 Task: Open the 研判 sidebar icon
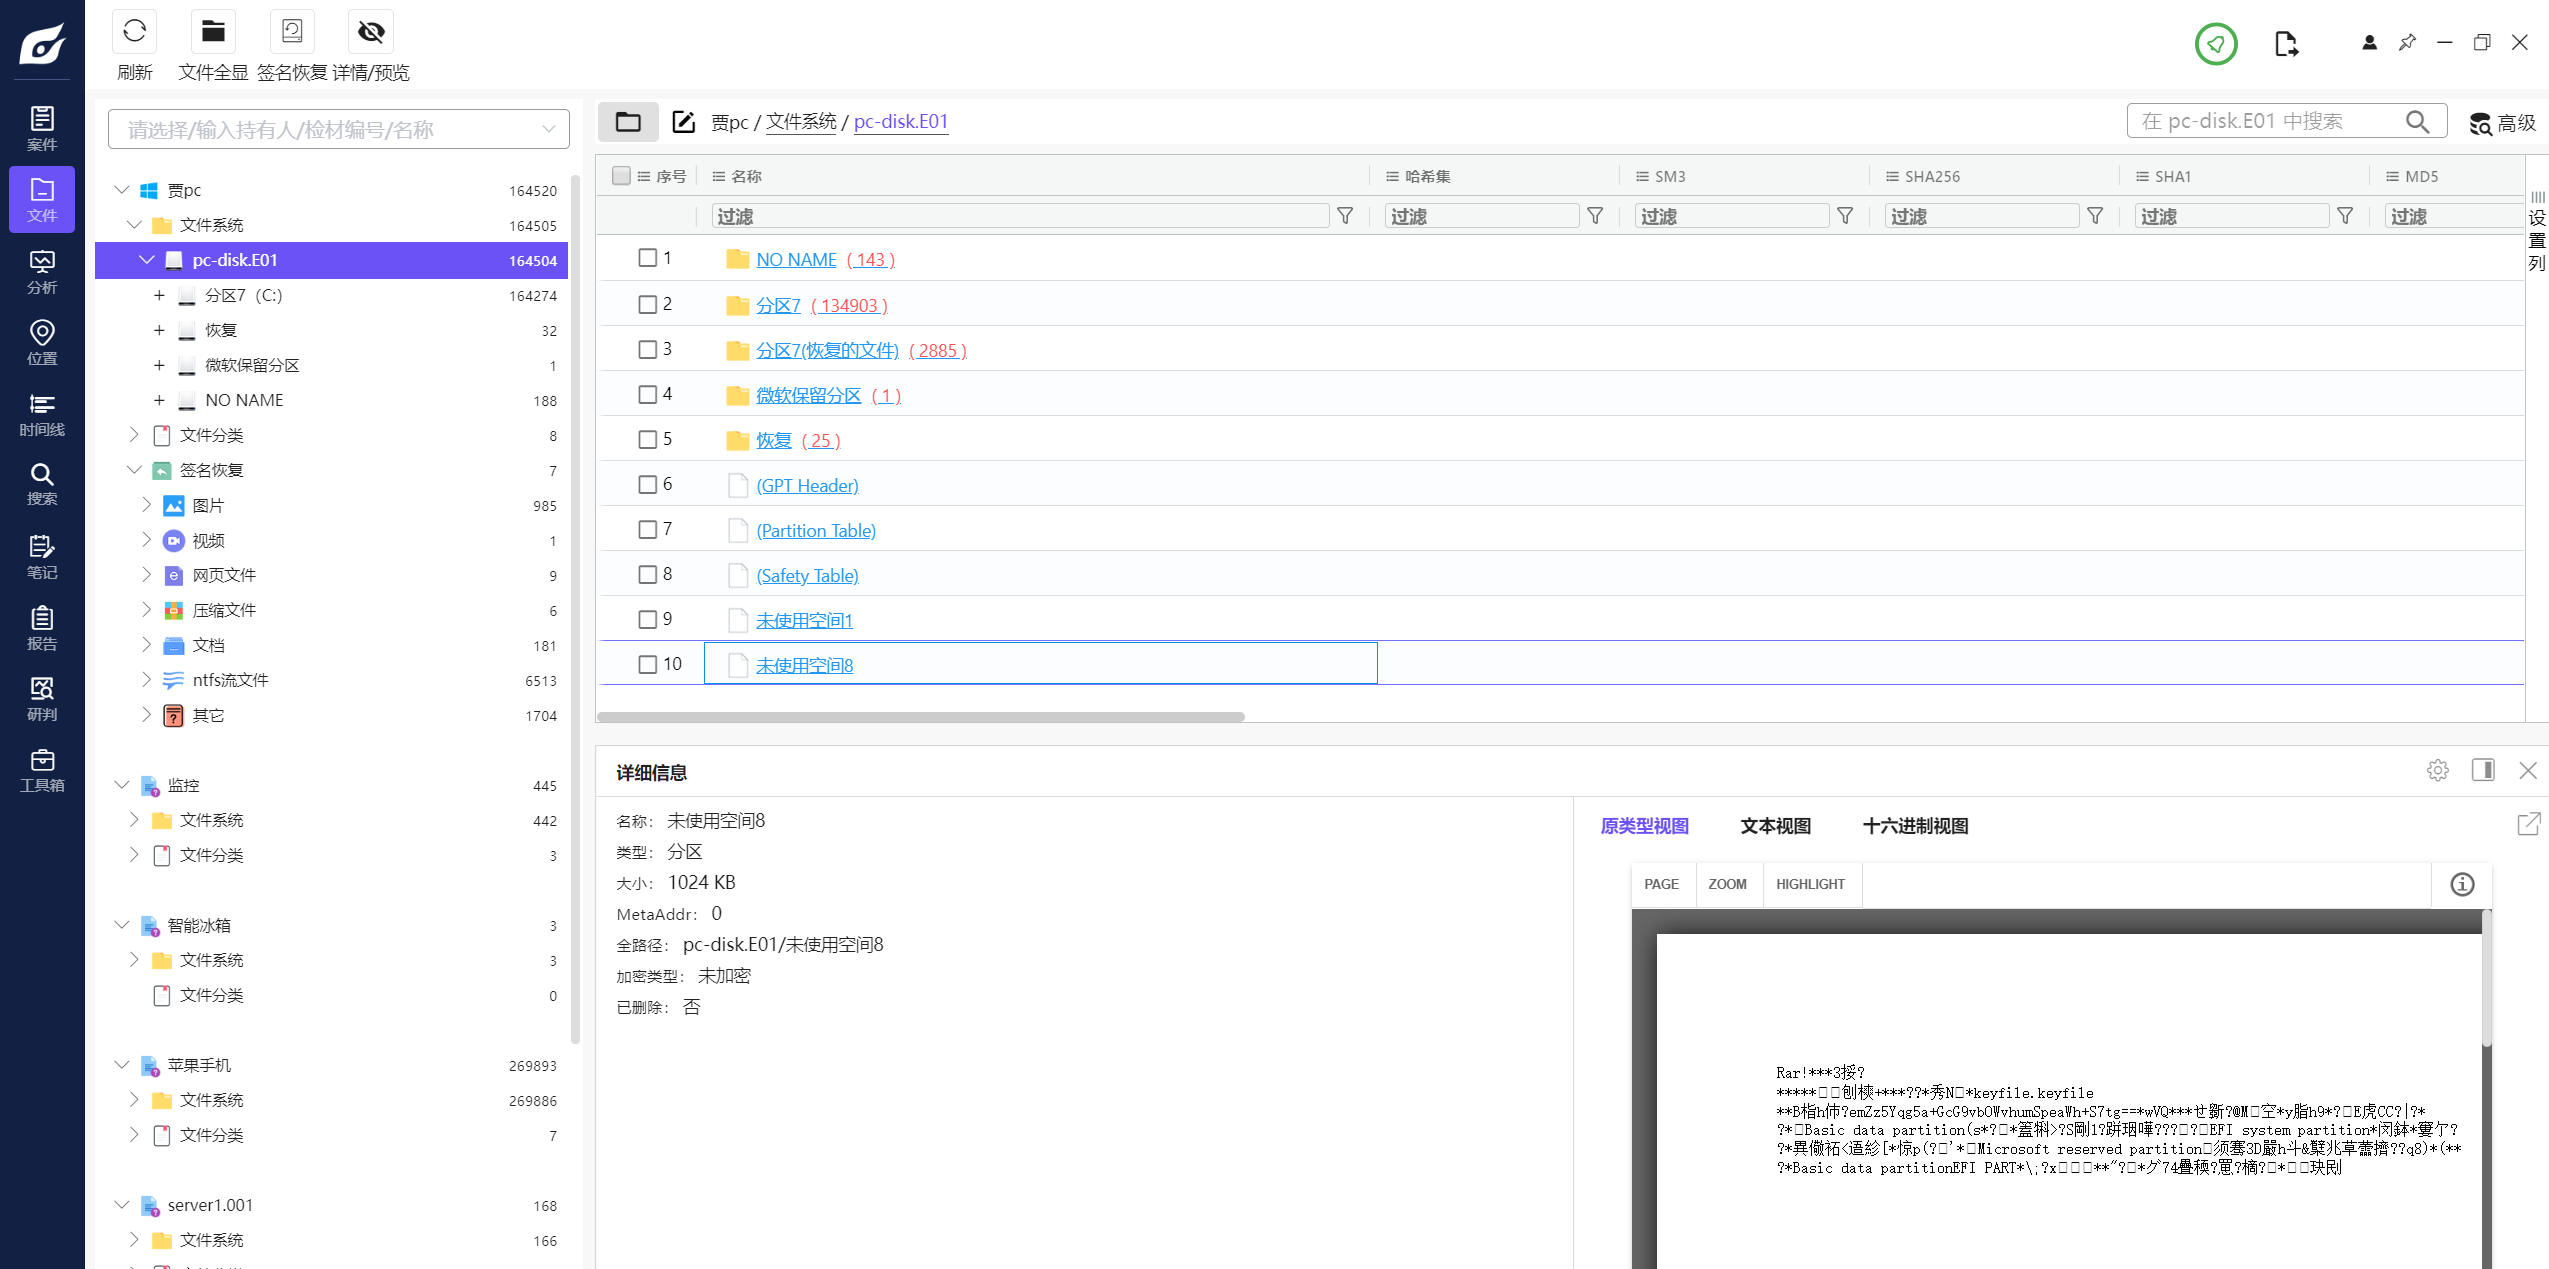(42, 698)
